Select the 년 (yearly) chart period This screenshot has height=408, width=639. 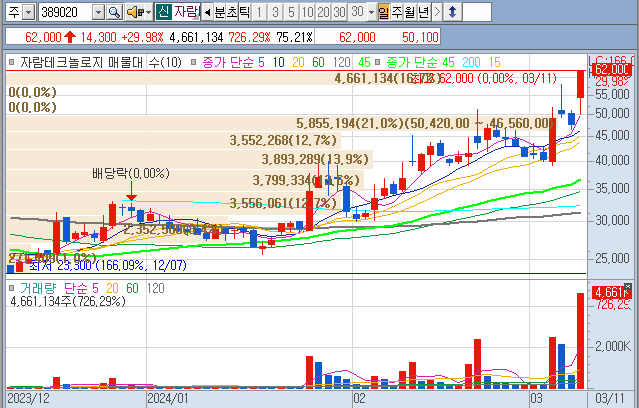pos(423,12)
